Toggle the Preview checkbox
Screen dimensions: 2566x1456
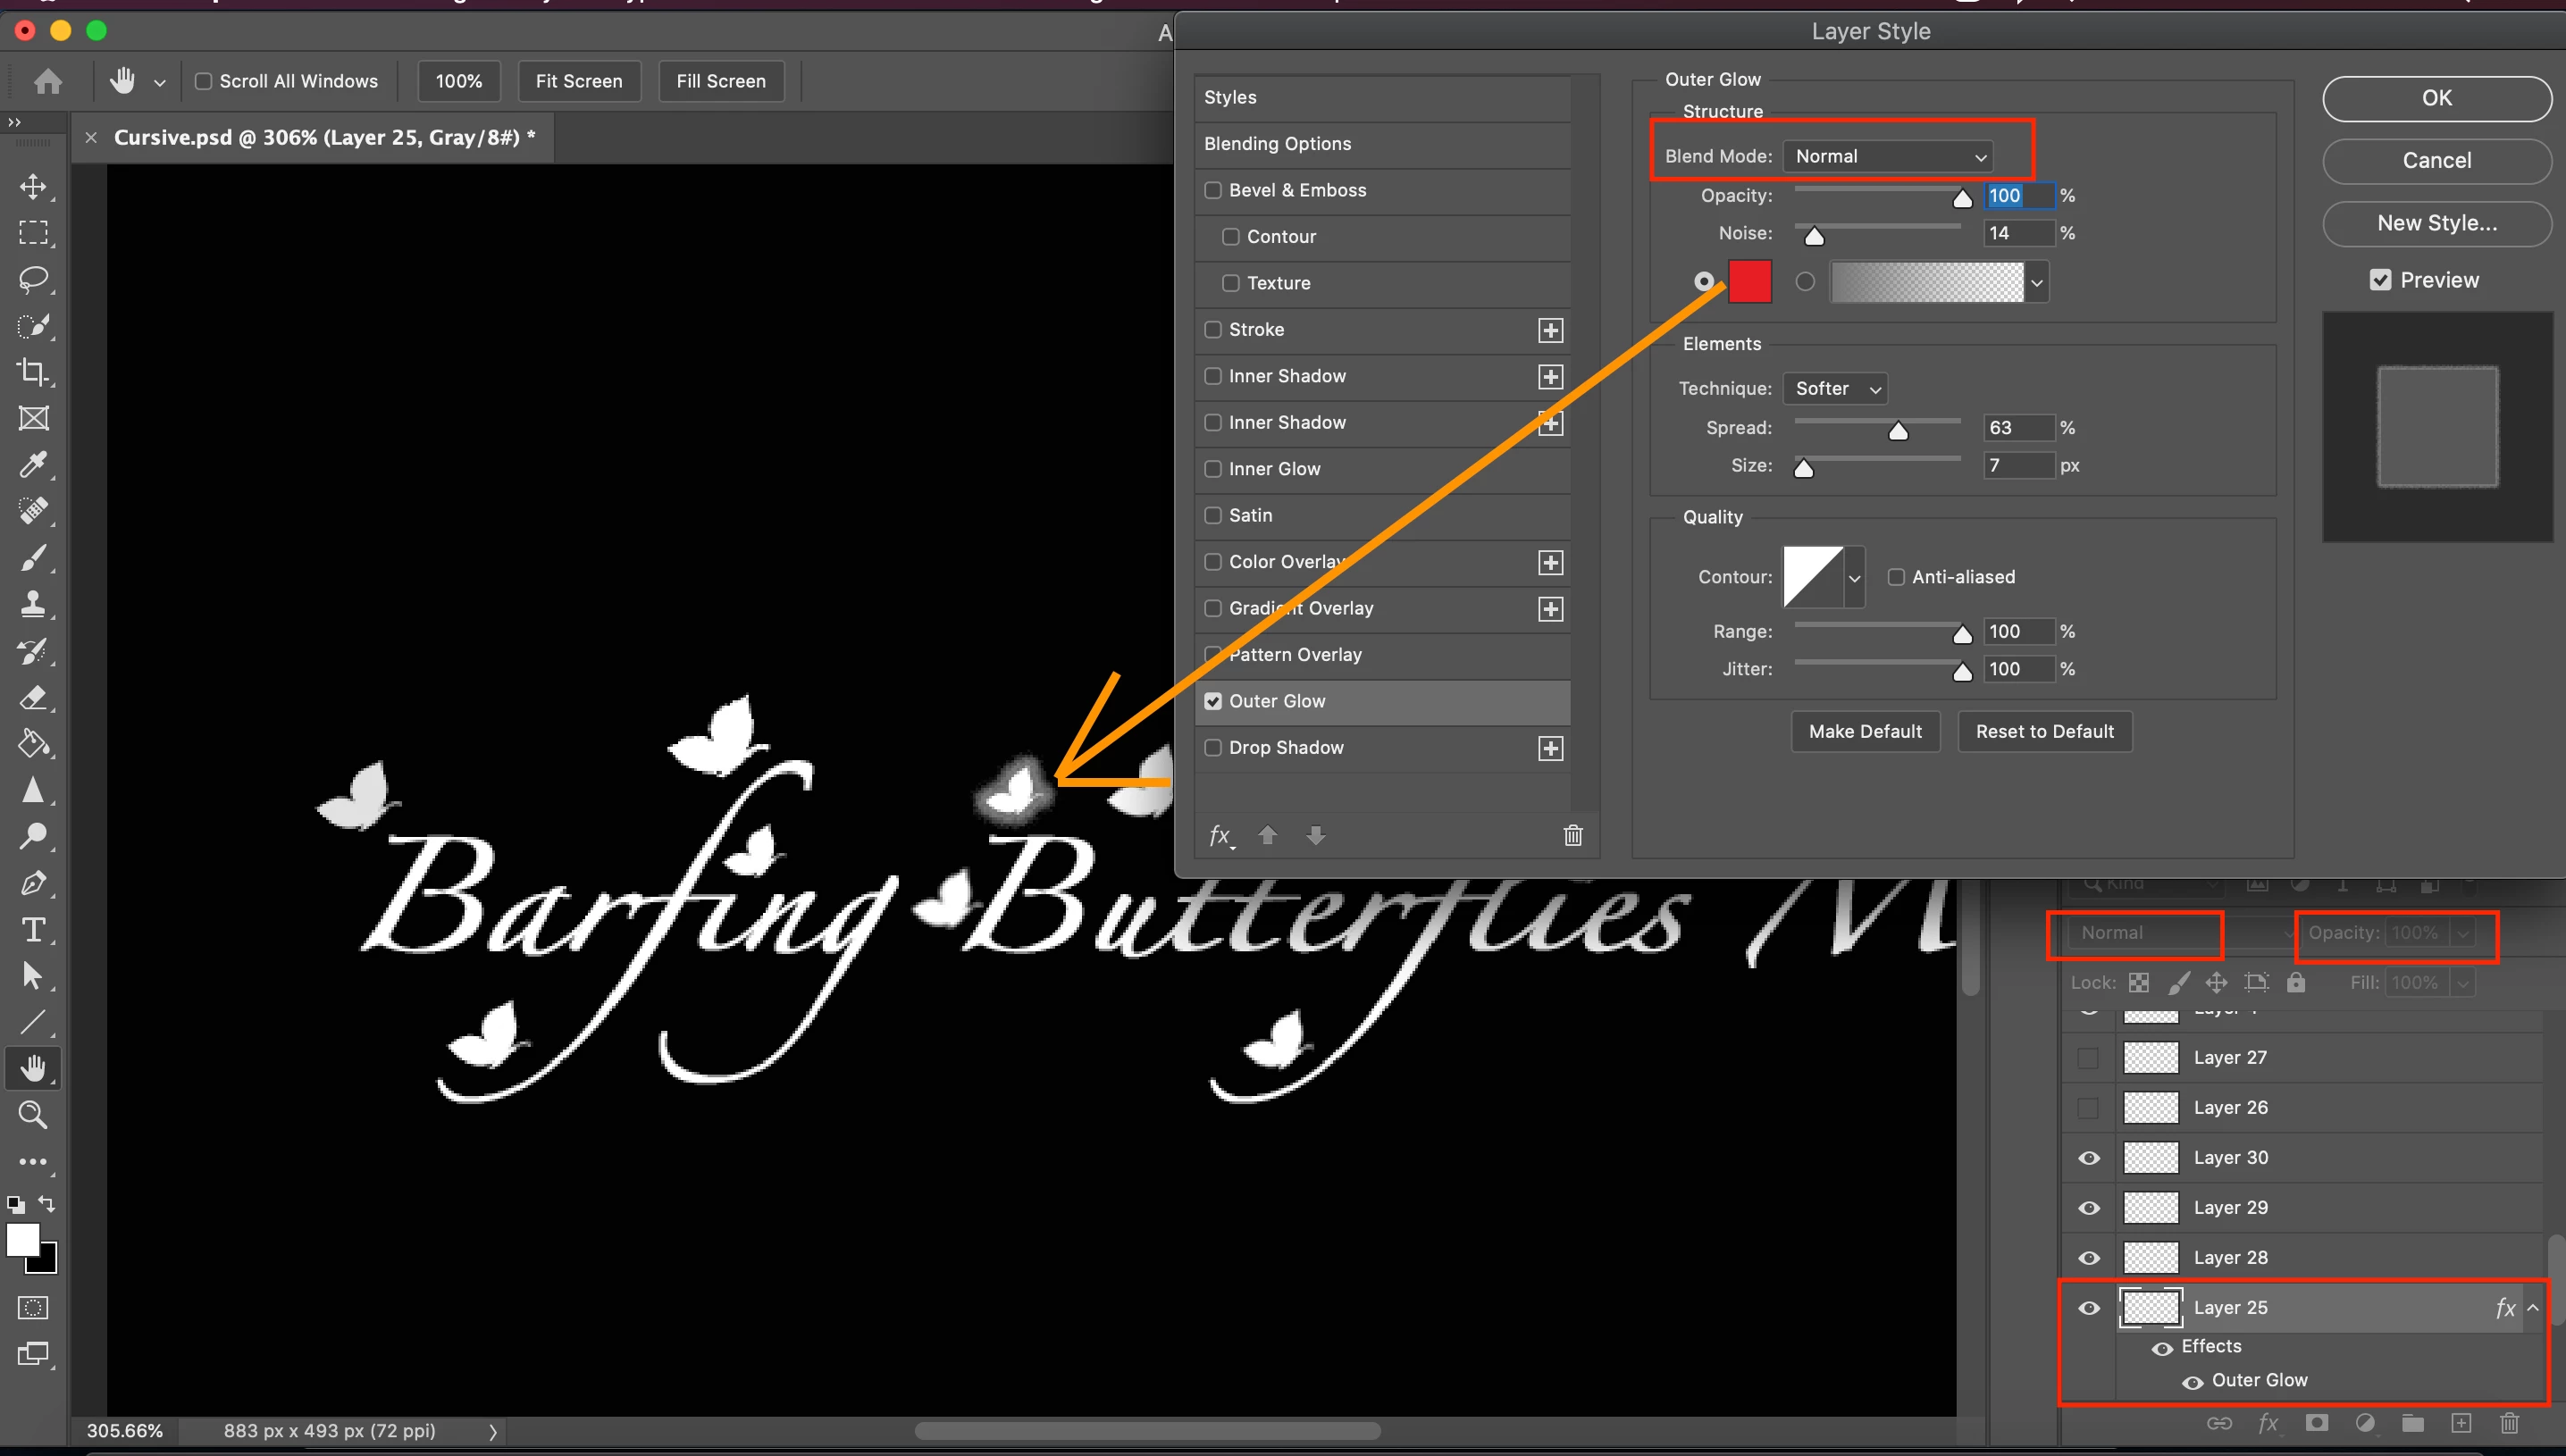pos(2380,280)
